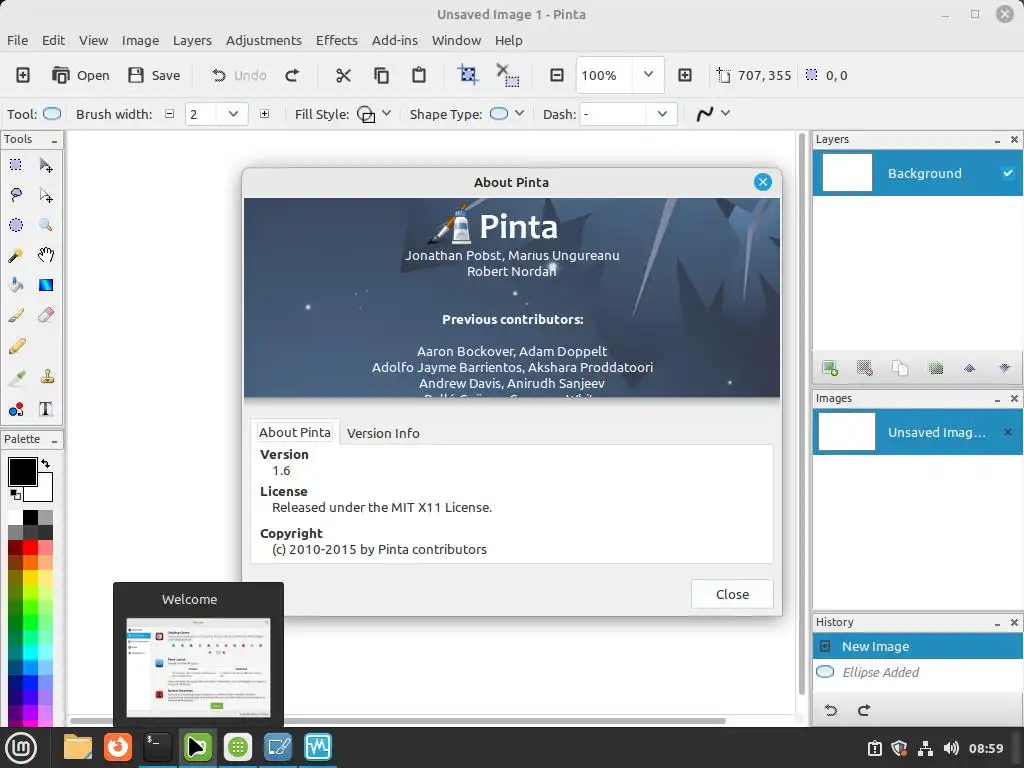1024x768 pixels.
Task: Open the Adjustments menu
Action: [264, 40]
